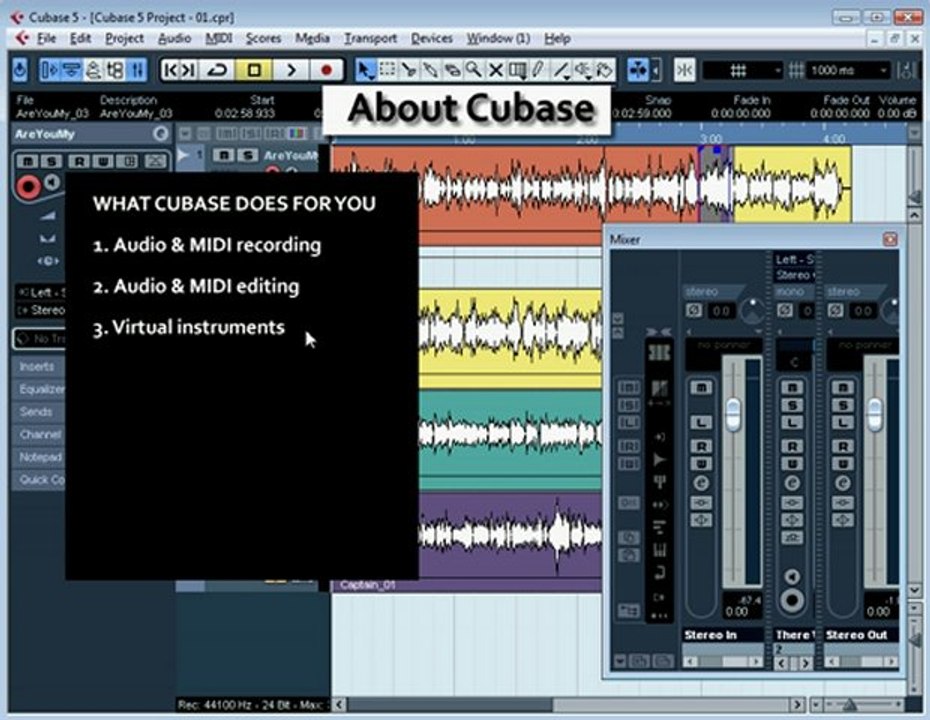Viewport: 930px width, 720px height.
Task: Select the Color tool
Action: click(604, 71)
